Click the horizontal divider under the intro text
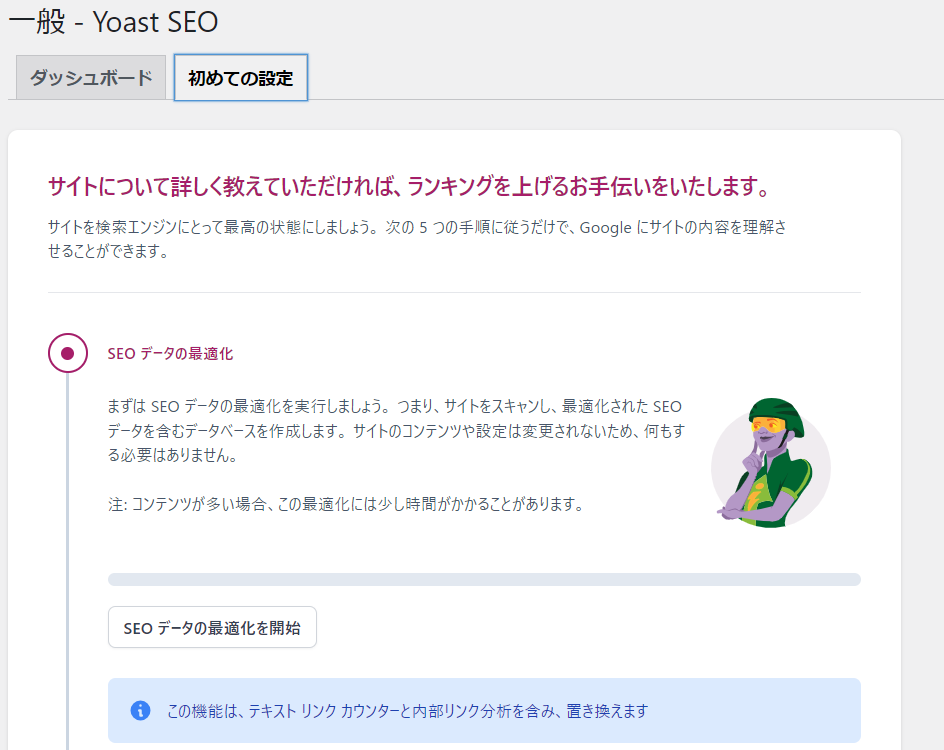Viewport: 944px width, 750px height. click(454, 293)
